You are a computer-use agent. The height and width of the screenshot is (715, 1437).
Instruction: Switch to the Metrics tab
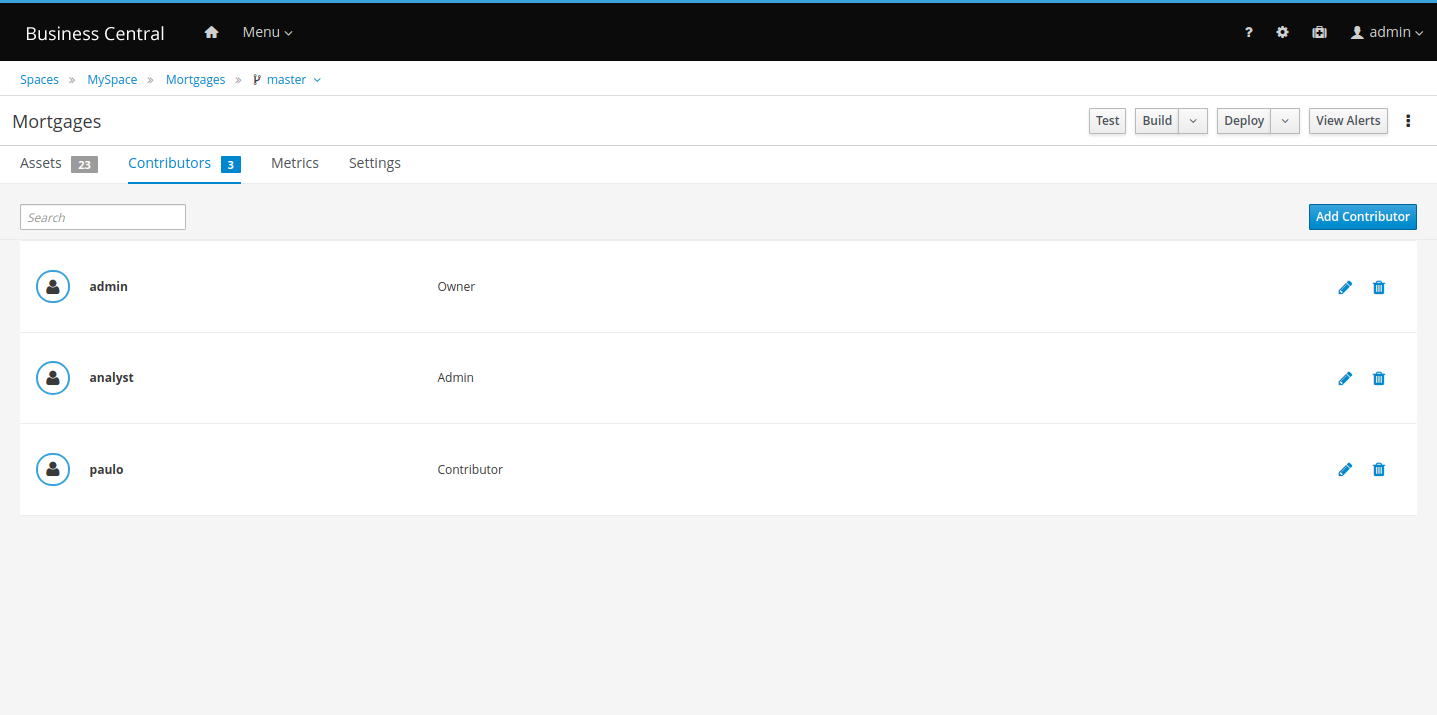pyautogui.click(x=295, y=163)
